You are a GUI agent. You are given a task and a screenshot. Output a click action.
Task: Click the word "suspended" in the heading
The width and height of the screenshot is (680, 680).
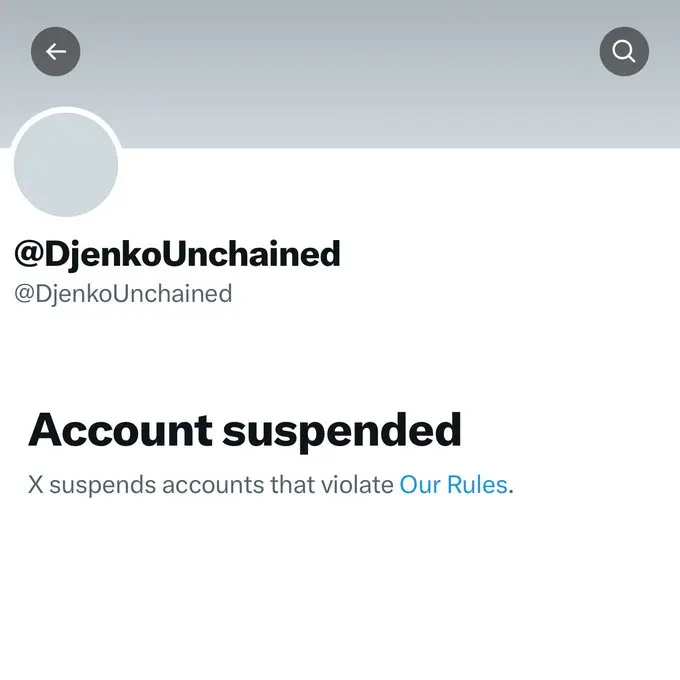click(x=342, y=430)
